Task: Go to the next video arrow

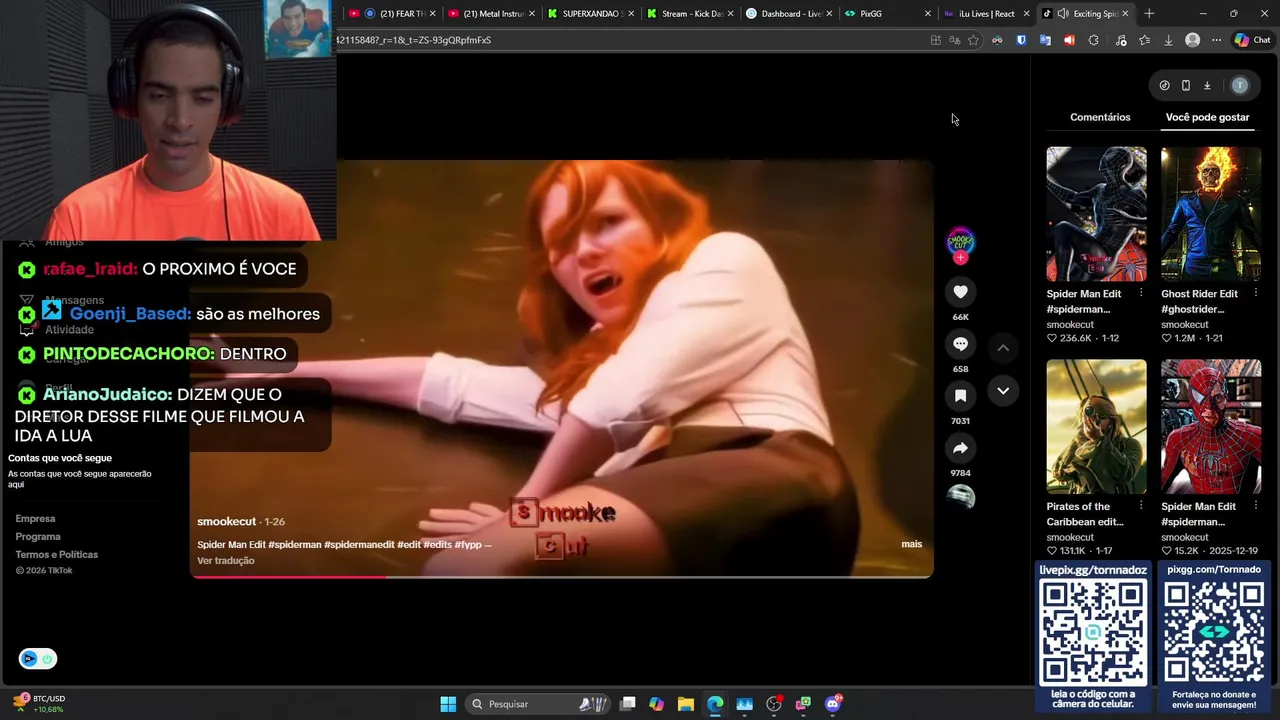Action: pyautogui.click(x=1003, y=391)
